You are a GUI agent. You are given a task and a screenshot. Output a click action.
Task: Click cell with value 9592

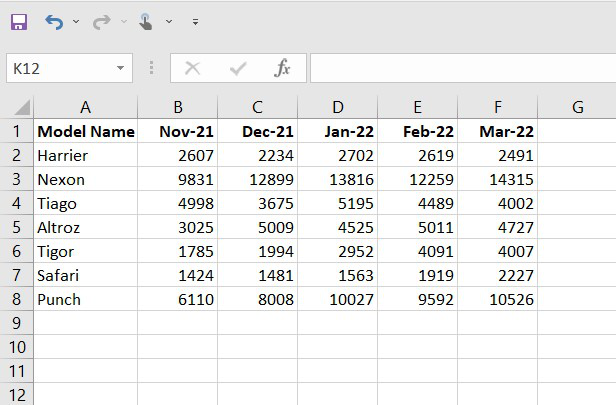(418, 299)
